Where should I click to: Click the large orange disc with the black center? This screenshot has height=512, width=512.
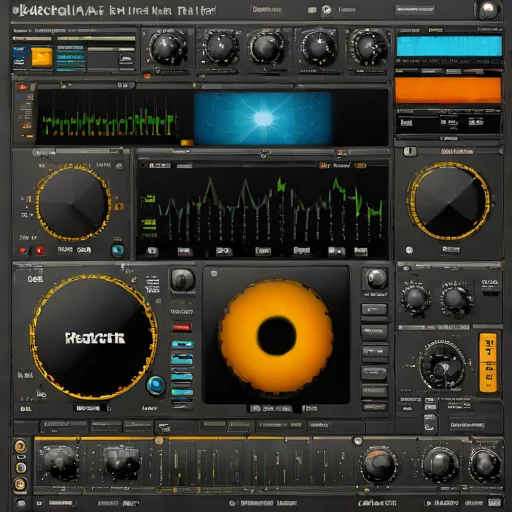(276, 336)
